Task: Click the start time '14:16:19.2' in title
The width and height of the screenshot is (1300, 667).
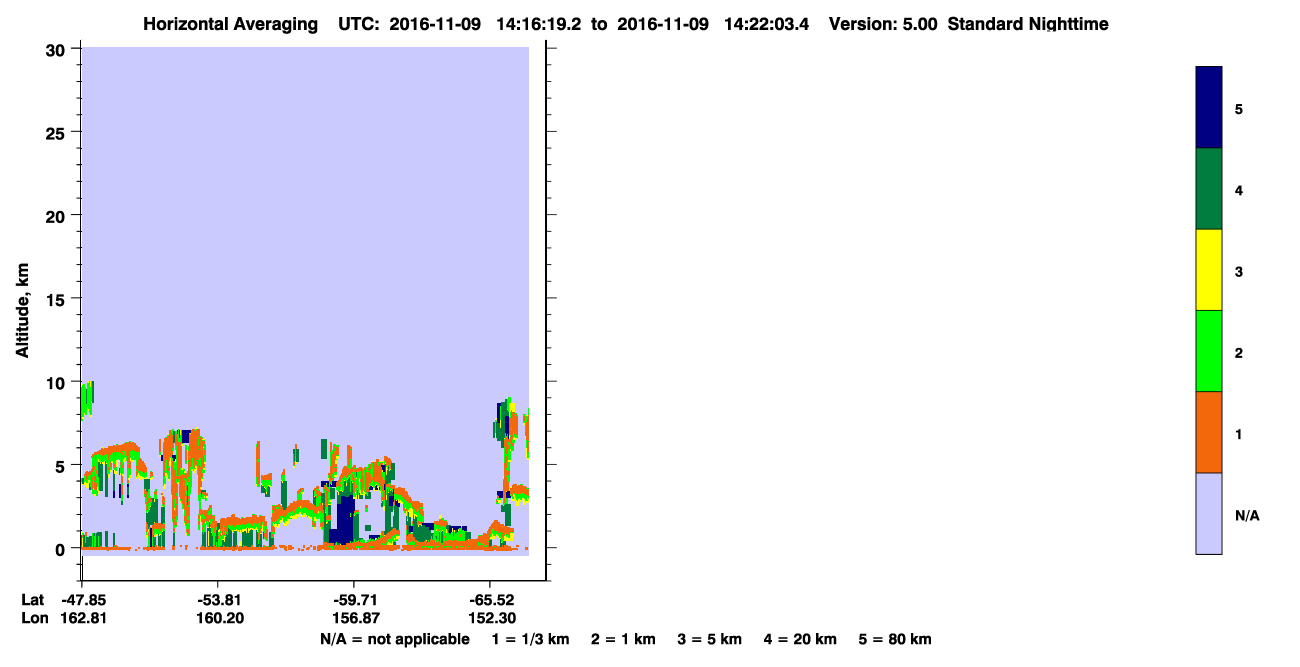Action: coord(537,24)
